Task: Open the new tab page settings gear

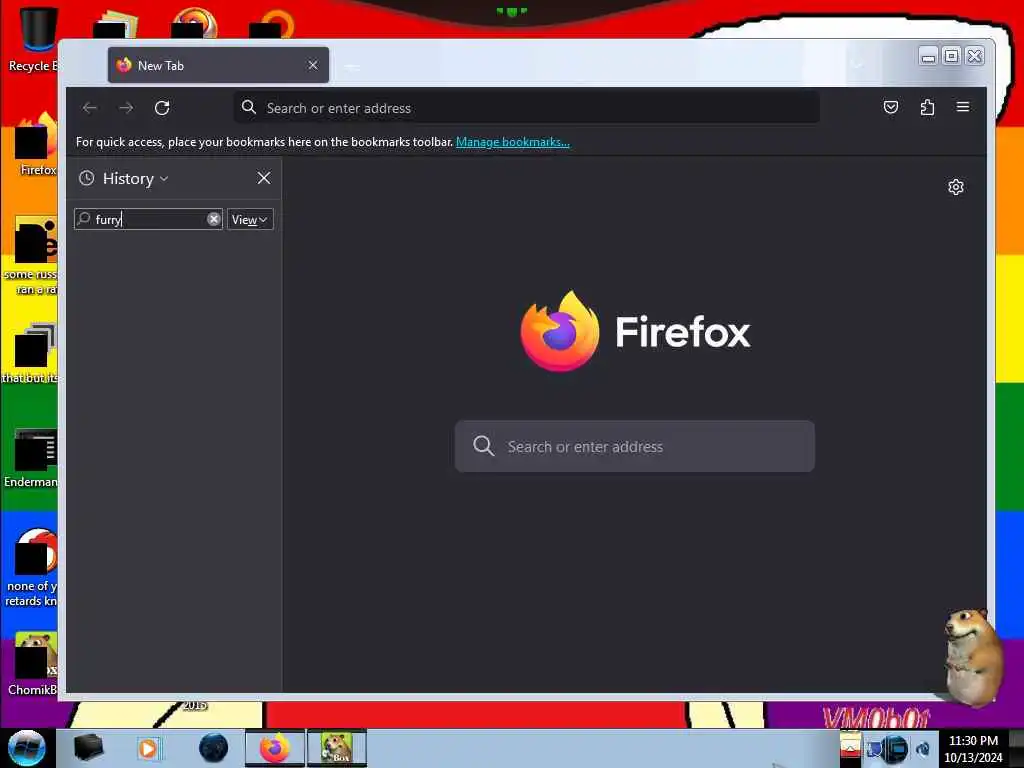Action: 955,187
